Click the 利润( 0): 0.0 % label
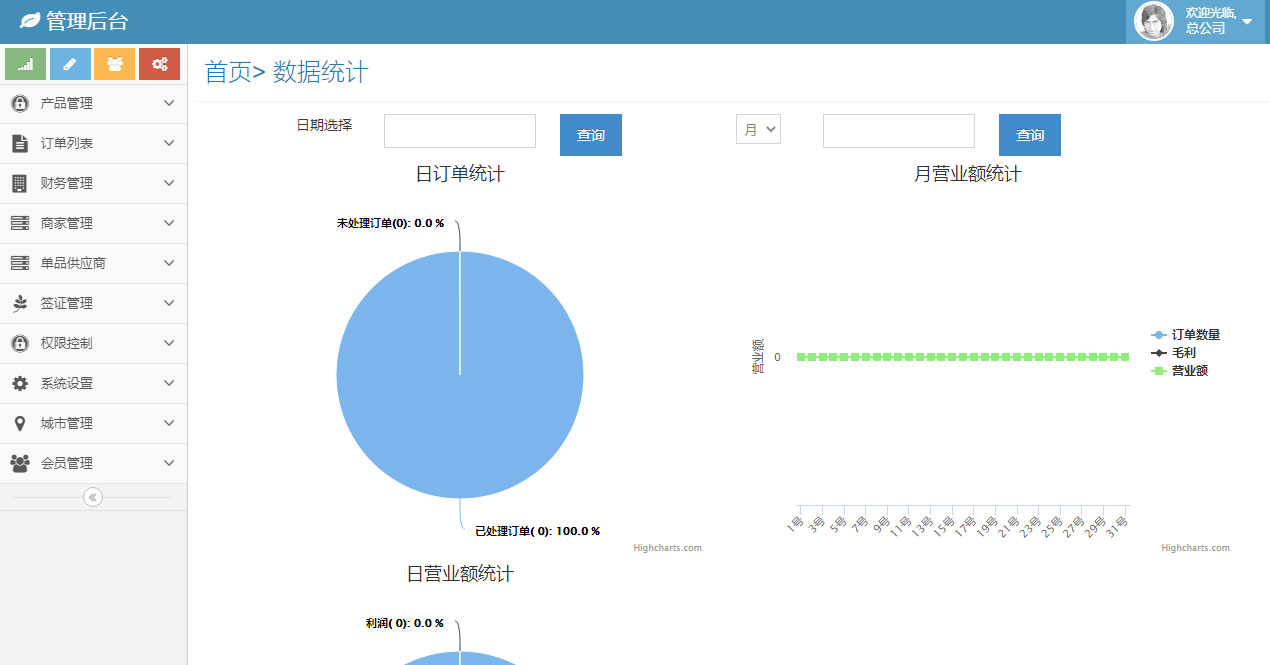 [404, 623]
